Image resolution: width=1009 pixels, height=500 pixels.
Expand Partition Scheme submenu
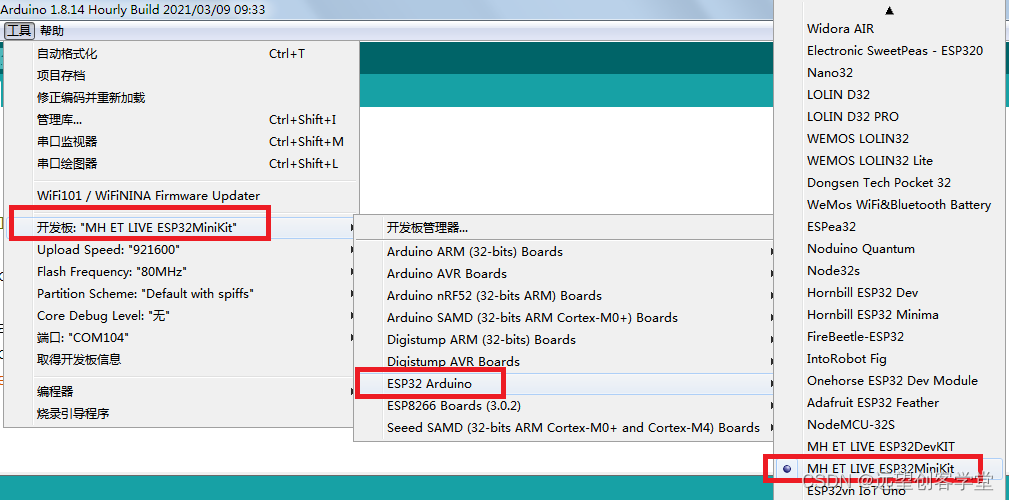[181, 293]
